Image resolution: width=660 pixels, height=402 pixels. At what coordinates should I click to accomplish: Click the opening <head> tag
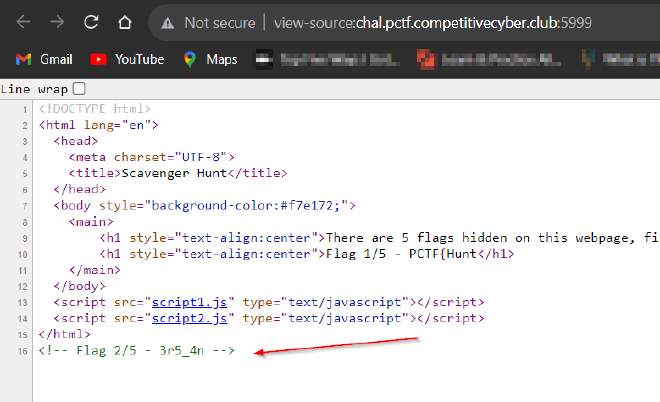point(76,141)
